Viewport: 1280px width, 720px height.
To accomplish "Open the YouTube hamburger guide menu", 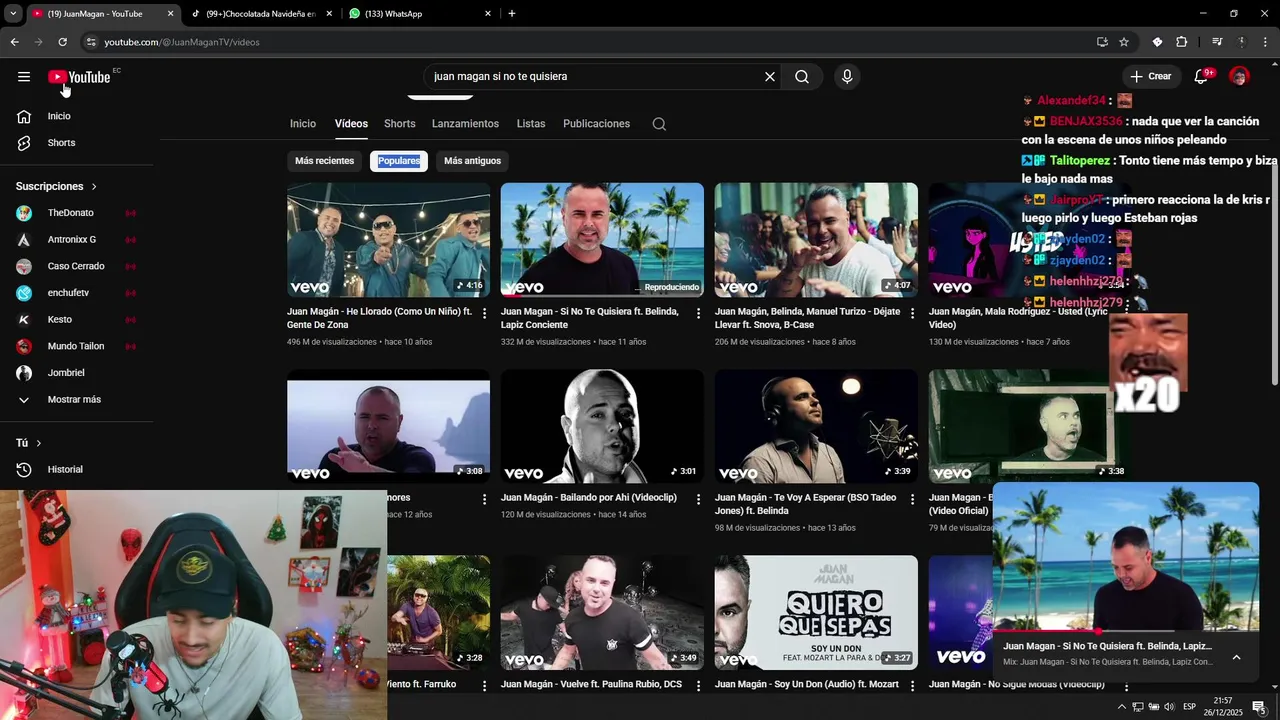I will (x=24, y=77).
